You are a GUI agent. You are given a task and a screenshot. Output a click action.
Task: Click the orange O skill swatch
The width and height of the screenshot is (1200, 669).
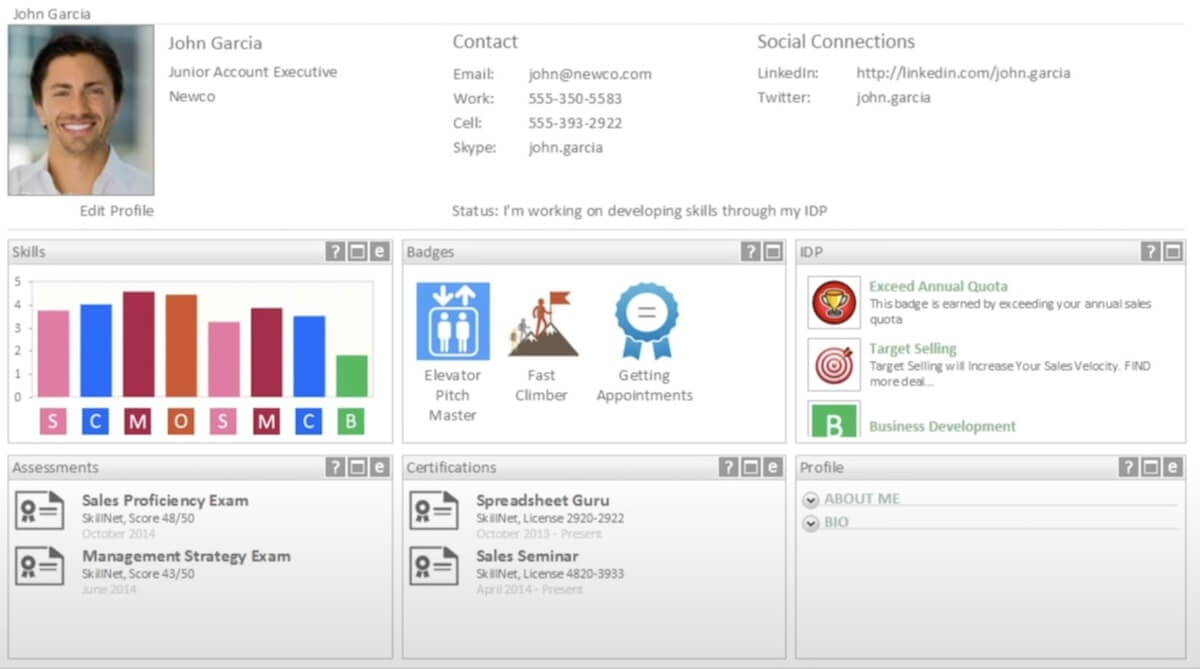[x=181, y=422]
